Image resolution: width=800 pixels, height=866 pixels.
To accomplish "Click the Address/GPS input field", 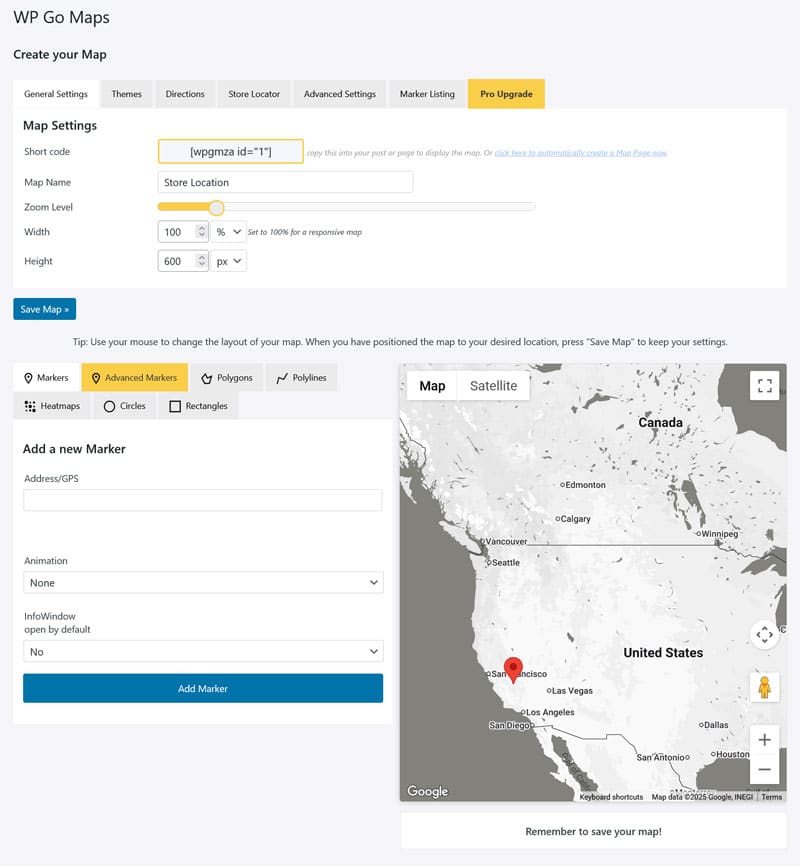I will pyautogui.click(x=203, y=500).
